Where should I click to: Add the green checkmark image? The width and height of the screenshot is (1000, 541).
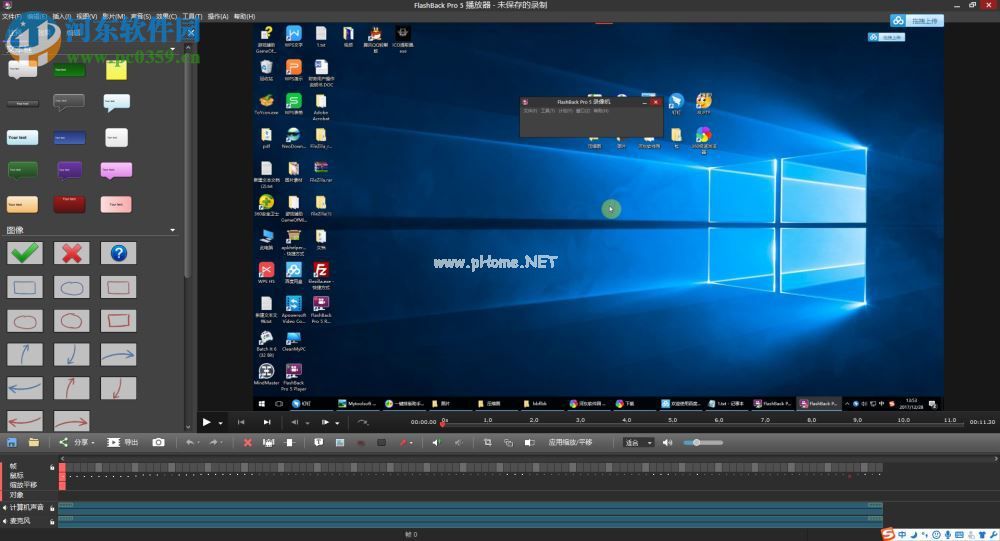[25, 253]
